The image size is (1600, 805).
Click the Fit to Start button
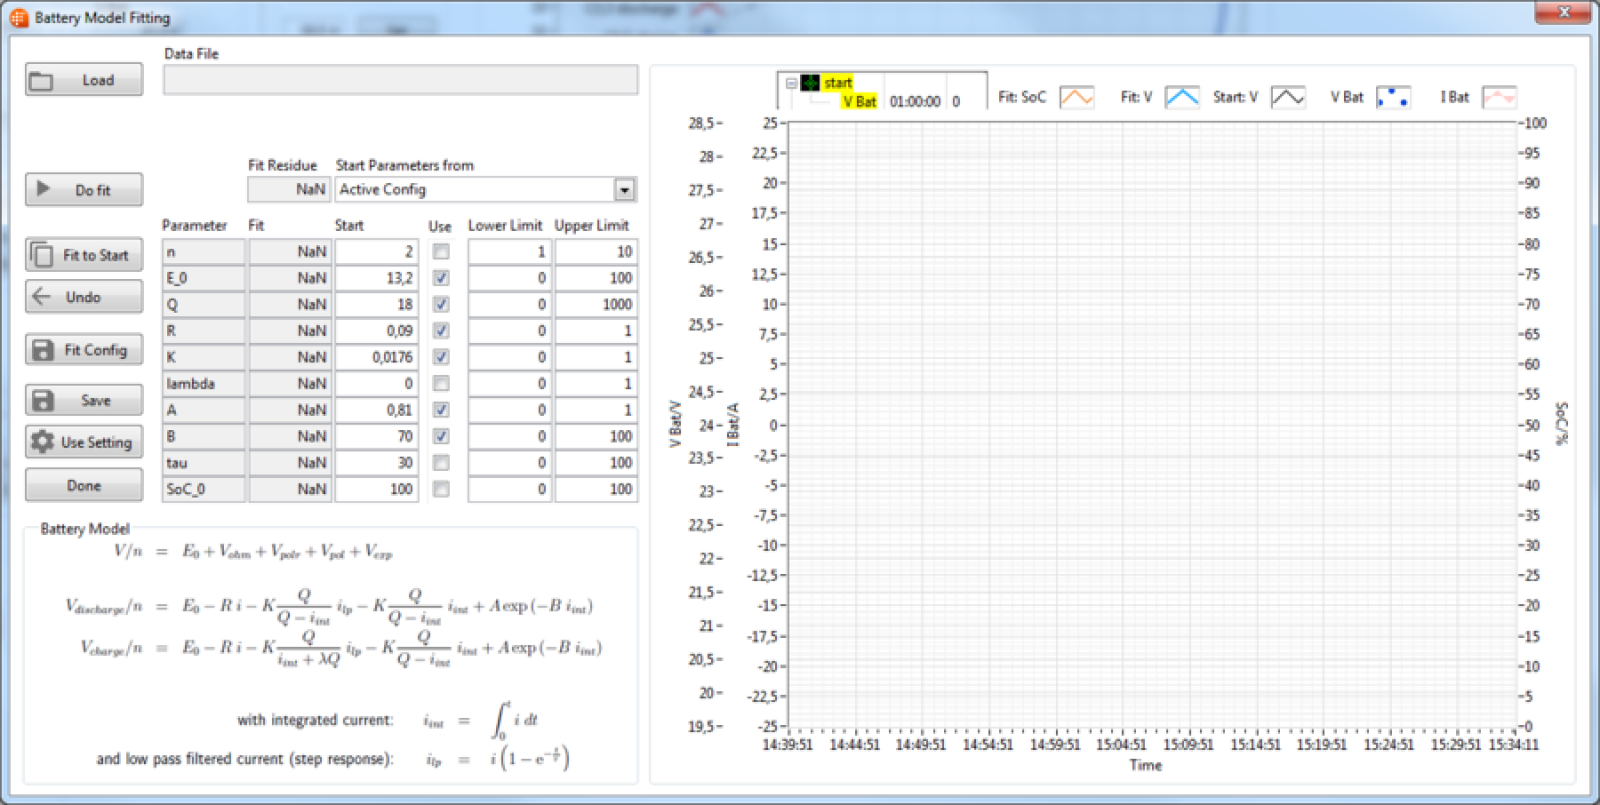tap(84, 255)
